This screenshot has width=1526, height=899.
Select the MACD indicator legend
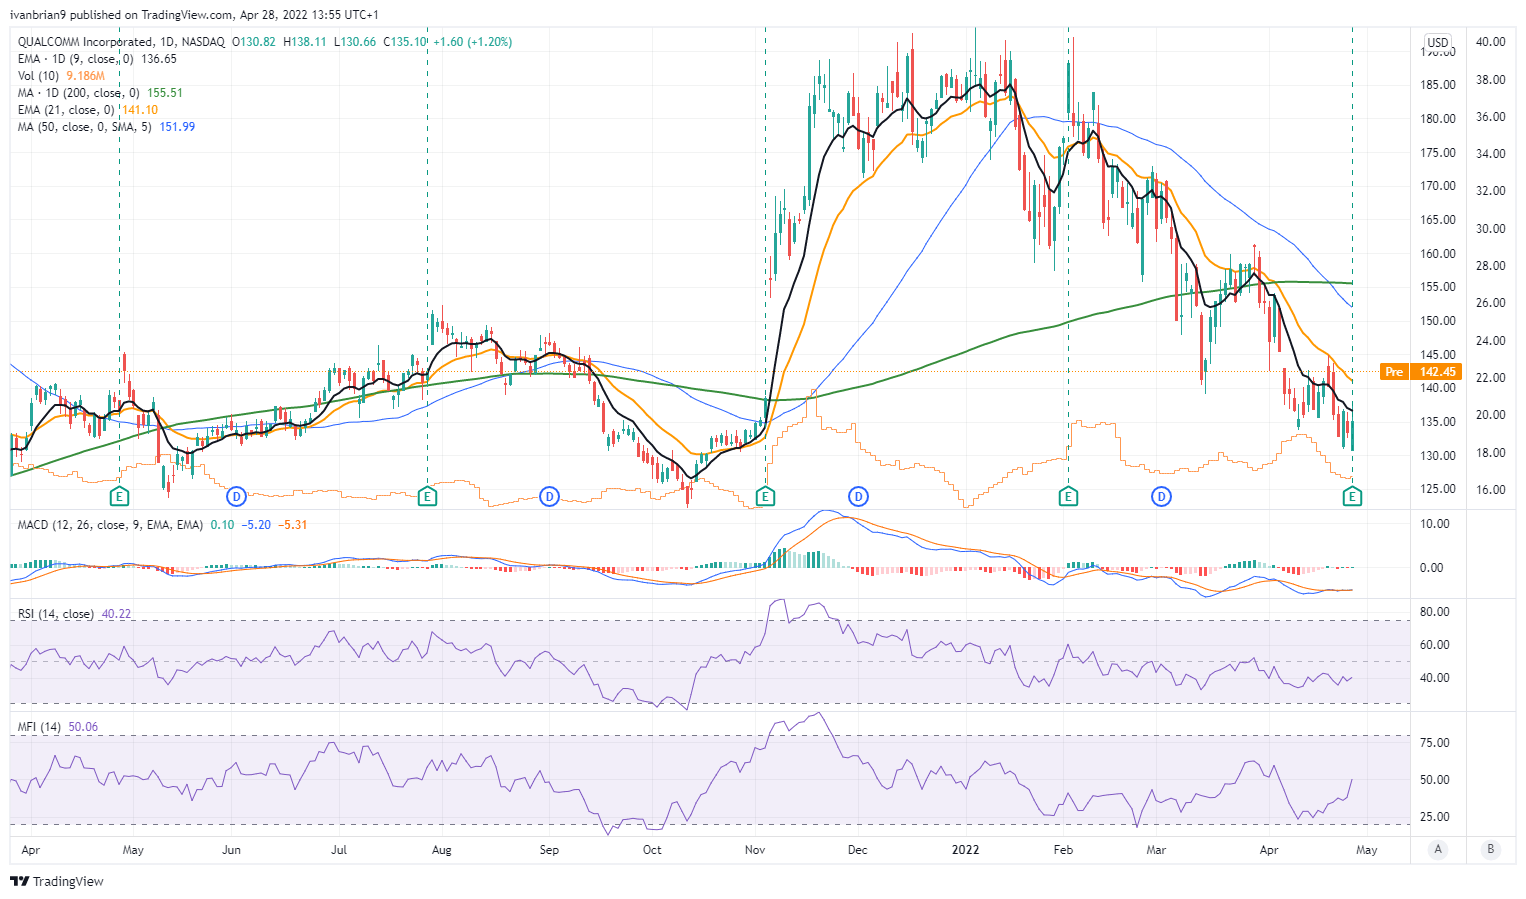coord(163,525)
